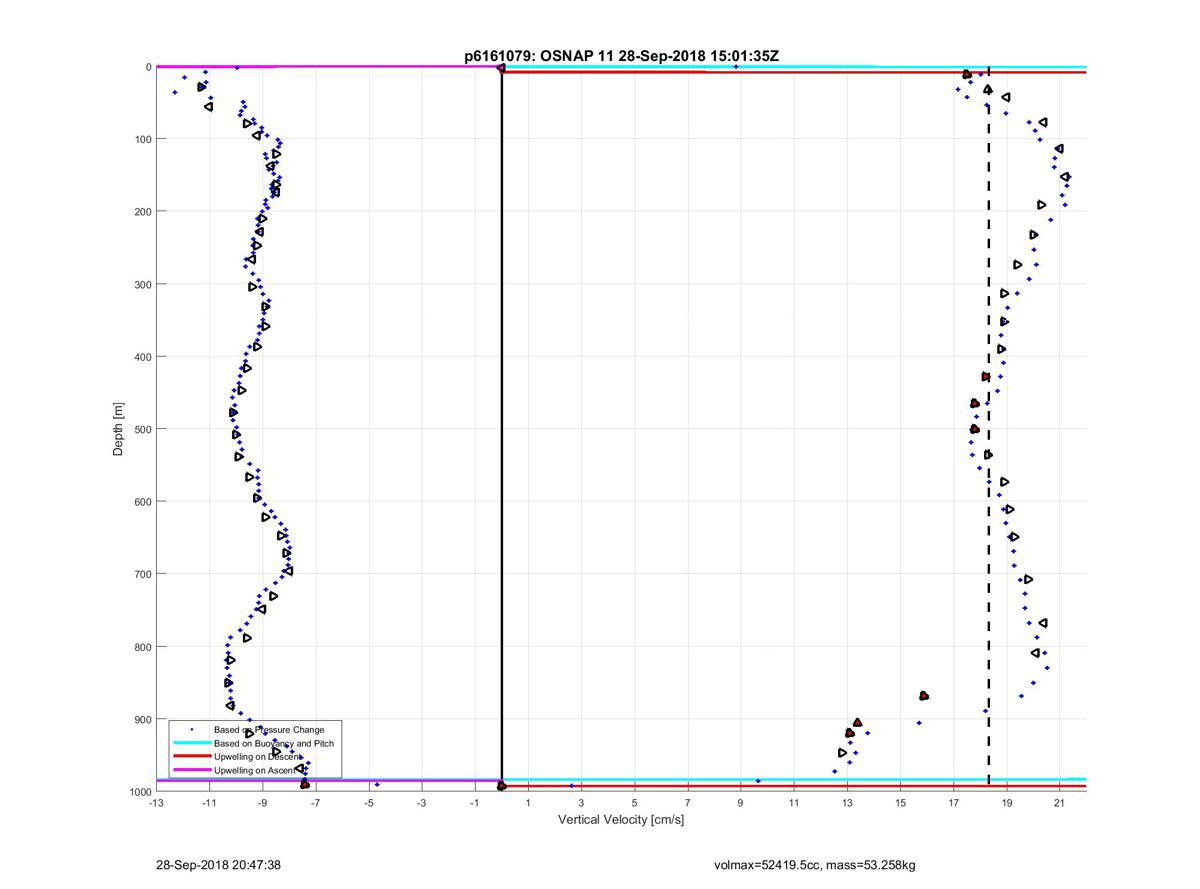Click the cyan line sample in legend
Viewport: 1200px width, 889px height.
point(191,743)
